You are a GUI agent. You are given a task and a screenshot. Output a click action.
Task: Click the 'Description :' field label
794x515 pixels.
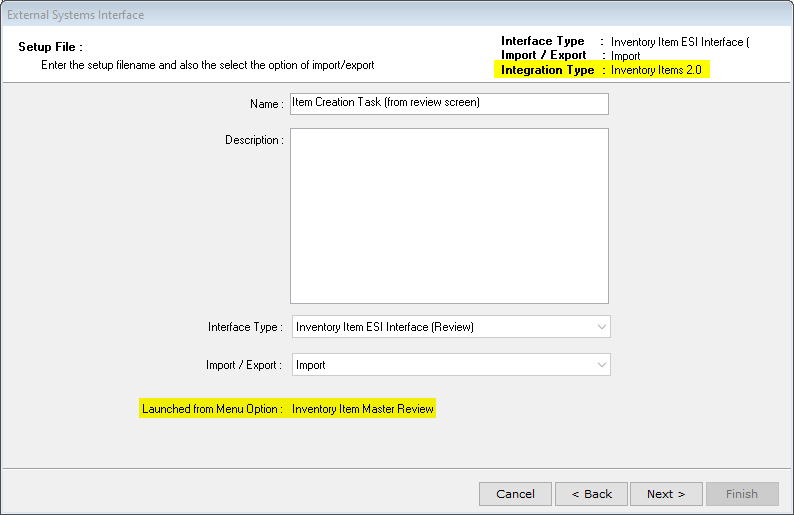[254, 140]
